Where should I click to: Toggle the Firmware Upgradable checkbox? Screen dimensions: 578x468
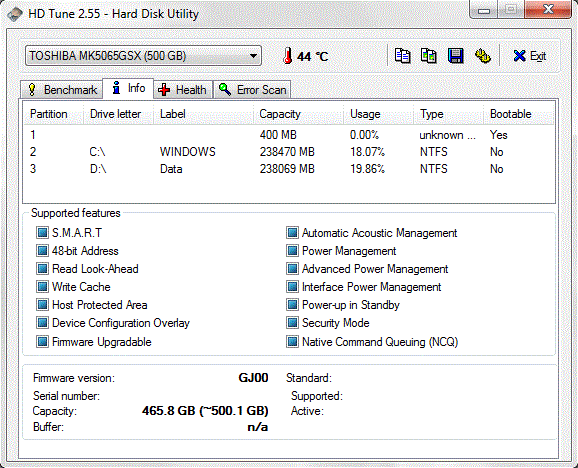(x=42, y=342)
